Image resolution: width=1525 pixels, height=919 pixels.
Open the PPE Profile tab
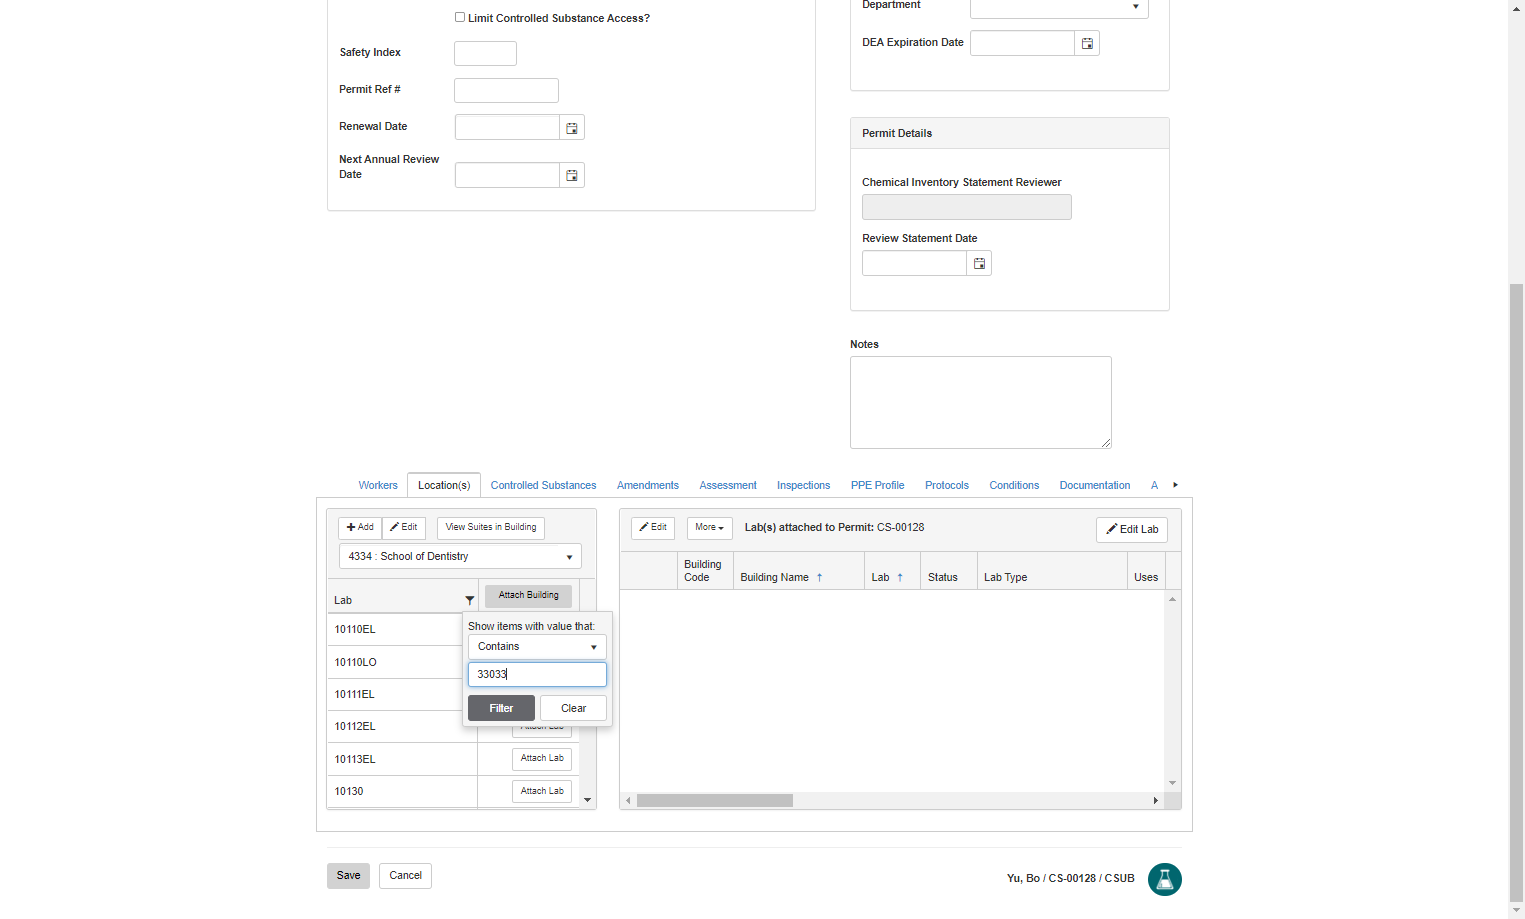tap(877, 486)
